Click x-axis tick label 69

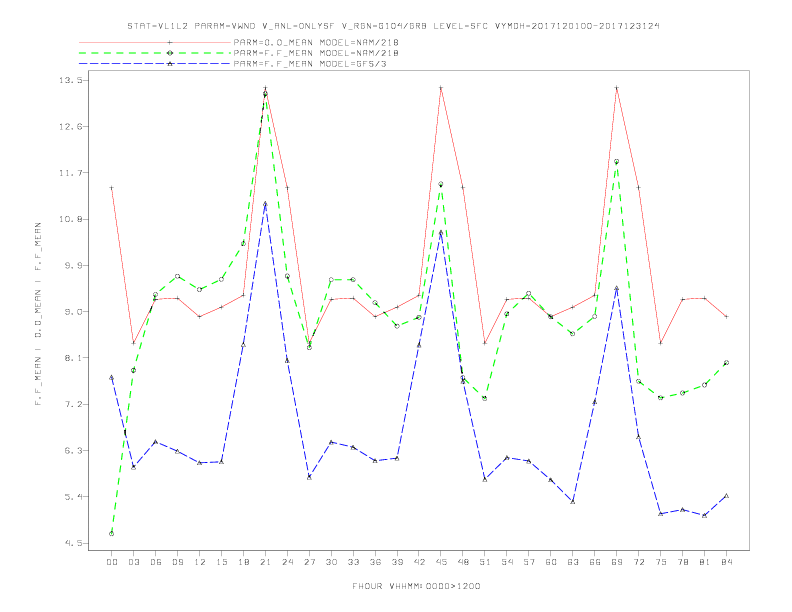(x=617, y=562)
